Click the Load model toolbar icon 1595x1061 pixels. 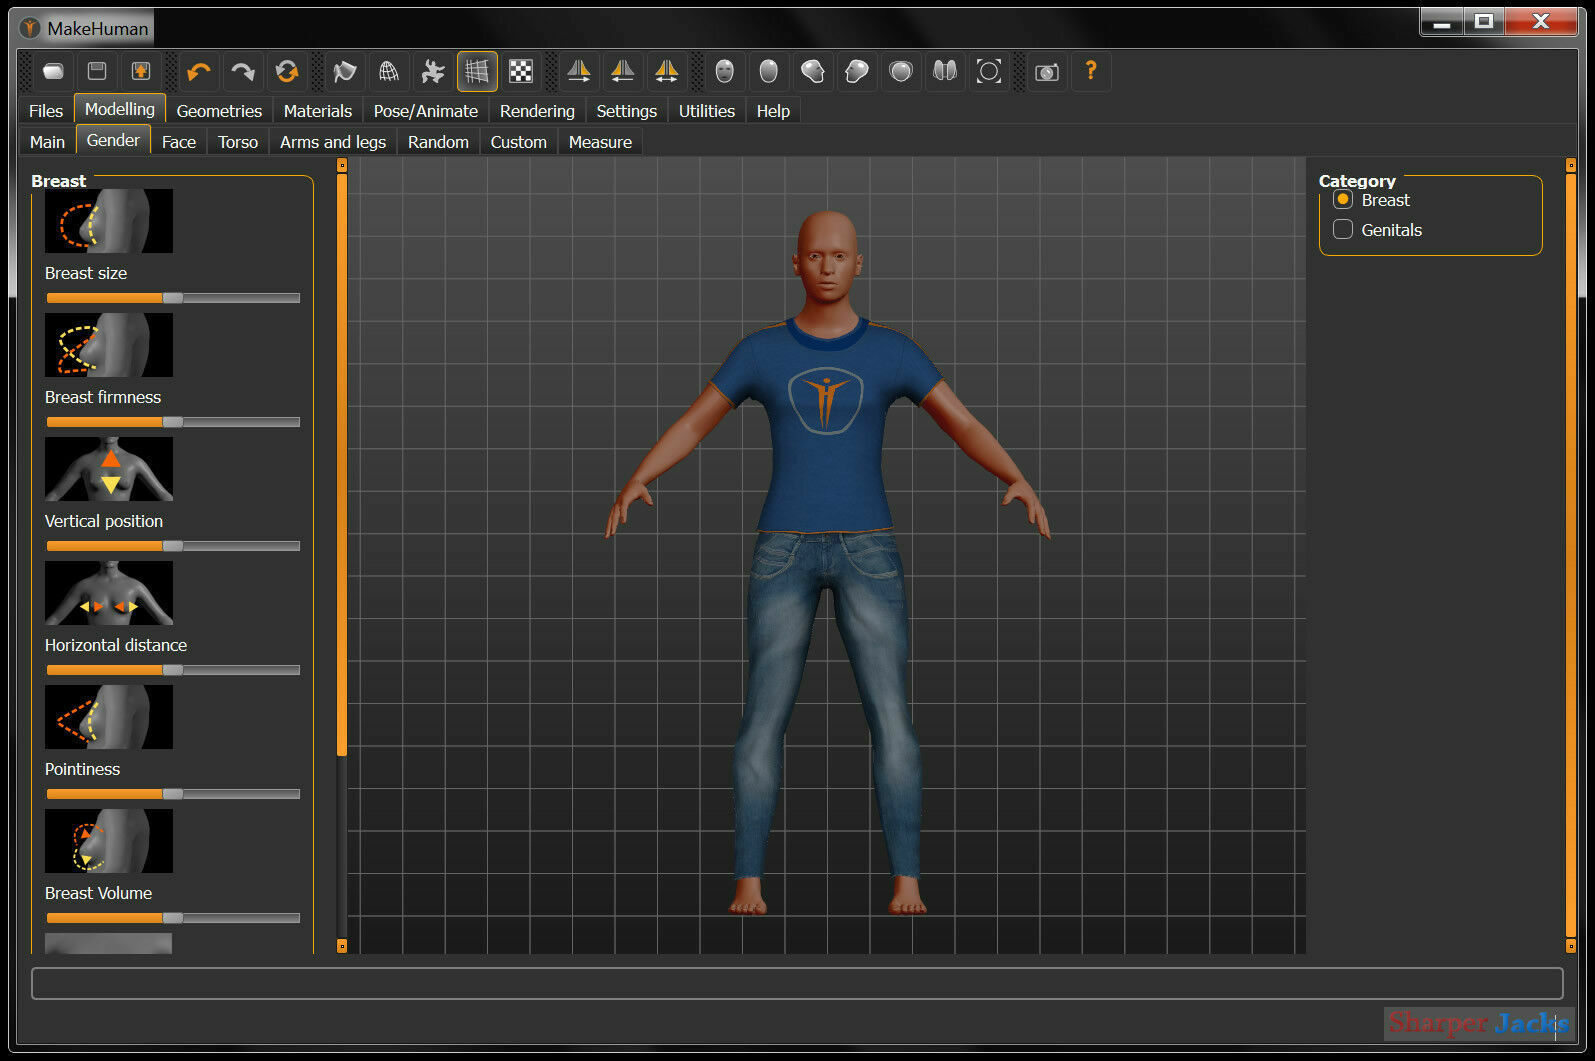tap(53, 71)
